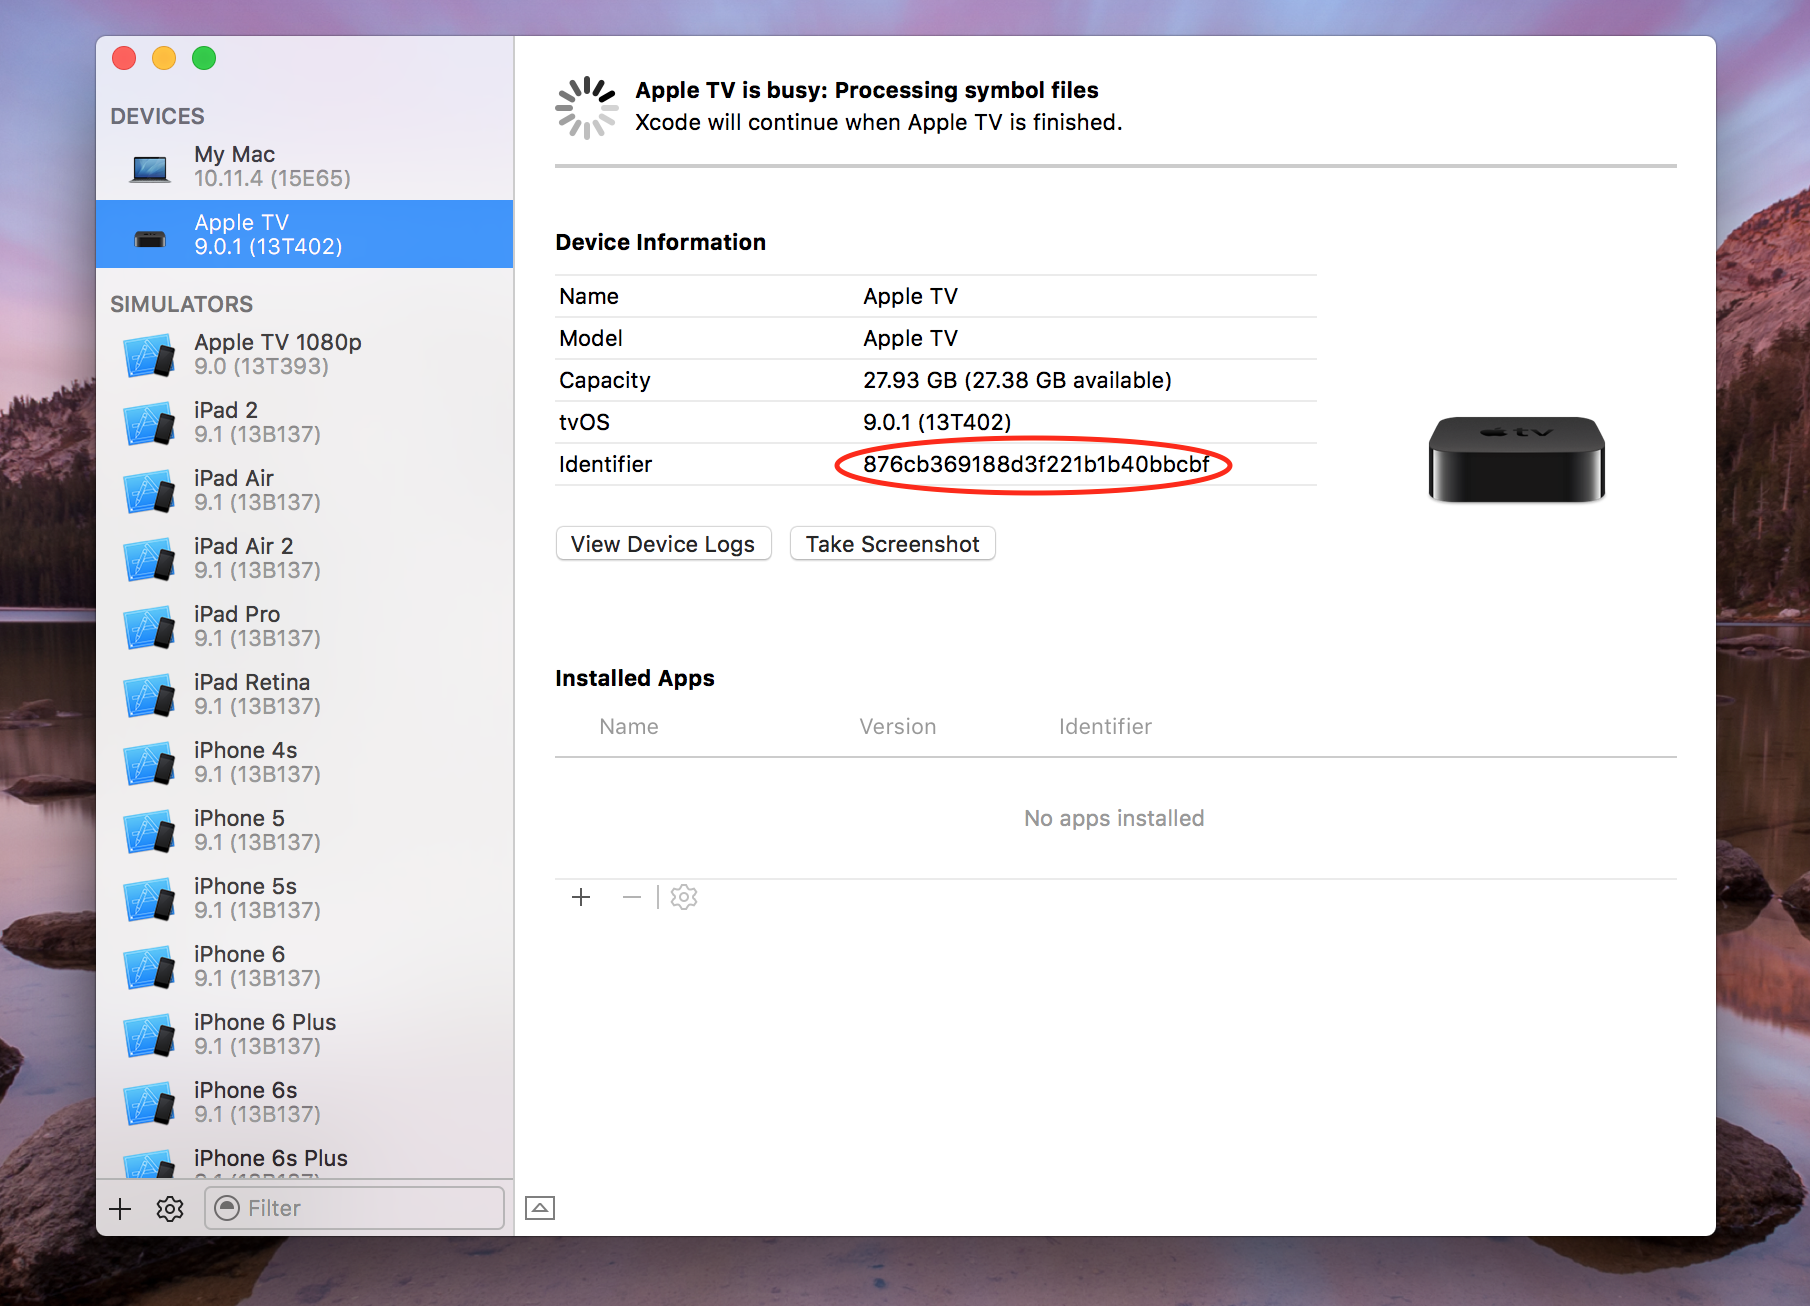The height and width of the screenshot is (1306, 1810).
Task: Focus the Filter search field
Action: click(354, 1208)
